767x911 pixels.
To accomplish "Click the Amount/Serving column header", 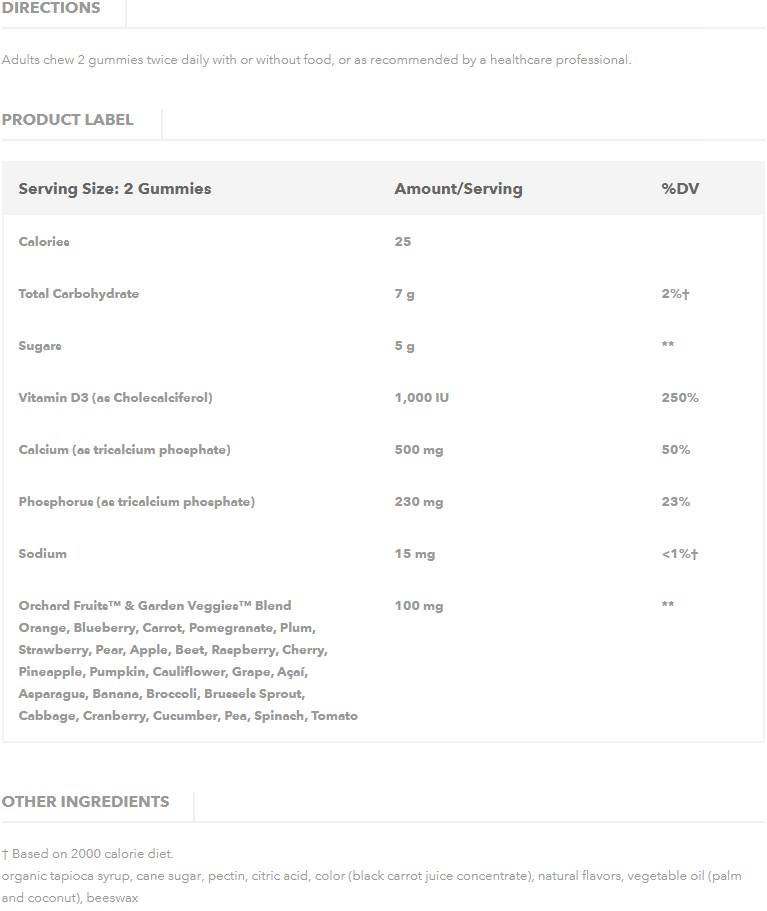I will tap(458, 189).
